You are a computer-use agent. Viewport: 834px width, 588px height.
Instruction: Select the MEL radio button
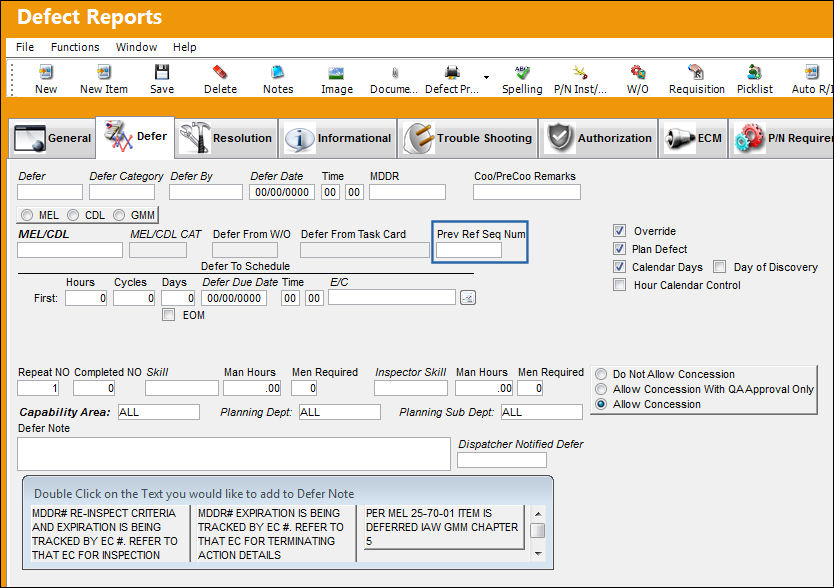[x=27, y=215]
